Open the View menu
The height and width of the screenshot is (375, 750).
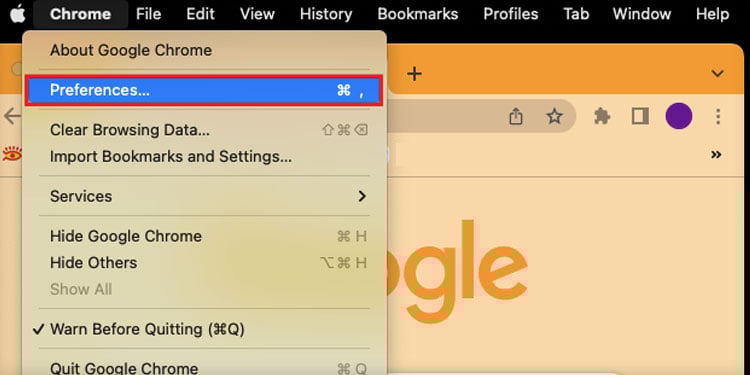[257, 14]
